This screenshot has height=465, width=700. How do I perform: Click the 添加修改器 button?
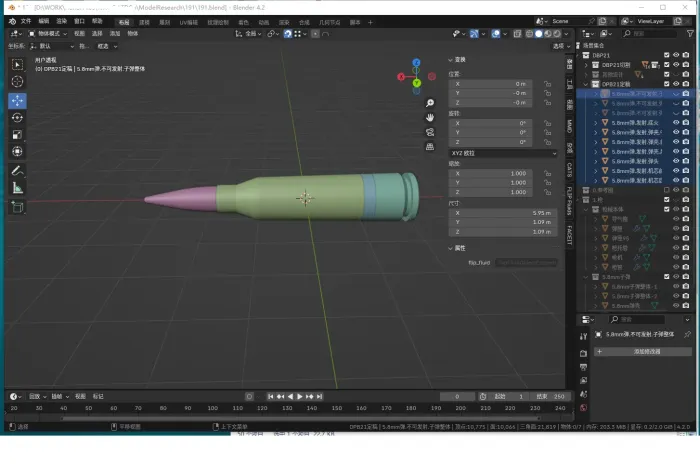pyautogui.click(x=642, y=352)
